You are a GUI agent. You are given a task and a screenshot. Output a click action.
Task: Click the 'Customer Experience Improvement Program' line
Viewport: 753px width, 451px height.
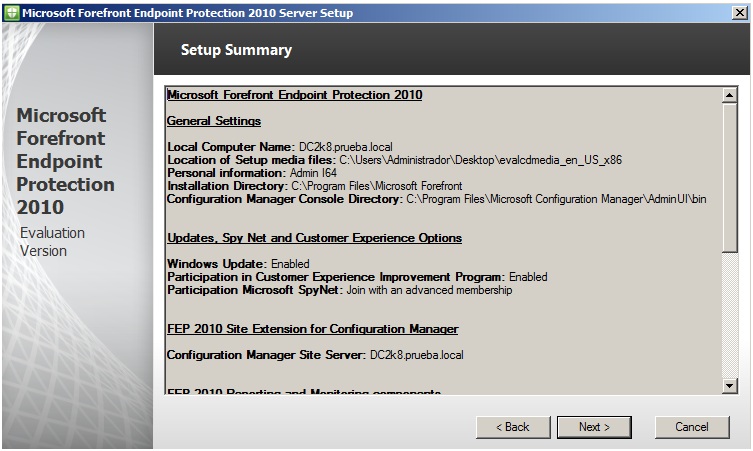pos(357,277)
